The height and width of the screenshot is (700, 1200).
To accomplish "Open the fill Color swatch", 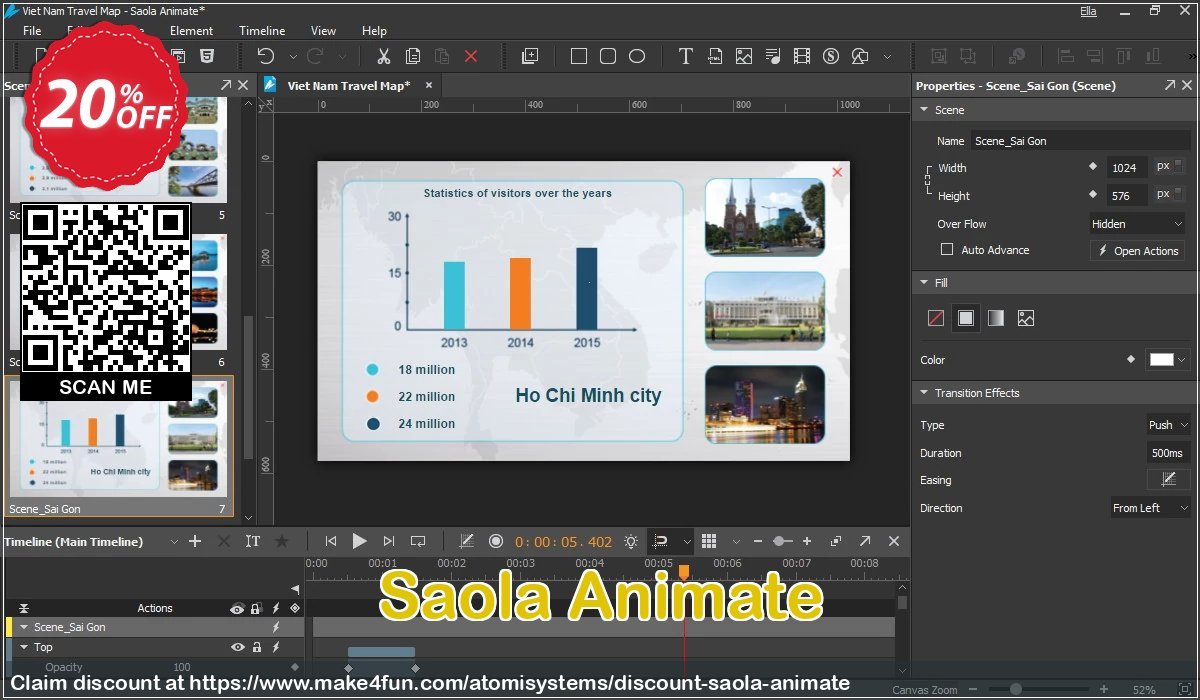I will pyautogui.click(x=1168, y=360).
